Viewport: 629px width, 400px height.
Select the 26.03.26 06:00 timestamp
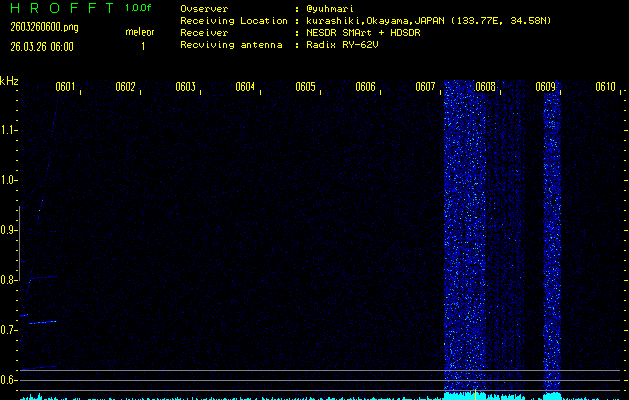[x=38, y=45]
